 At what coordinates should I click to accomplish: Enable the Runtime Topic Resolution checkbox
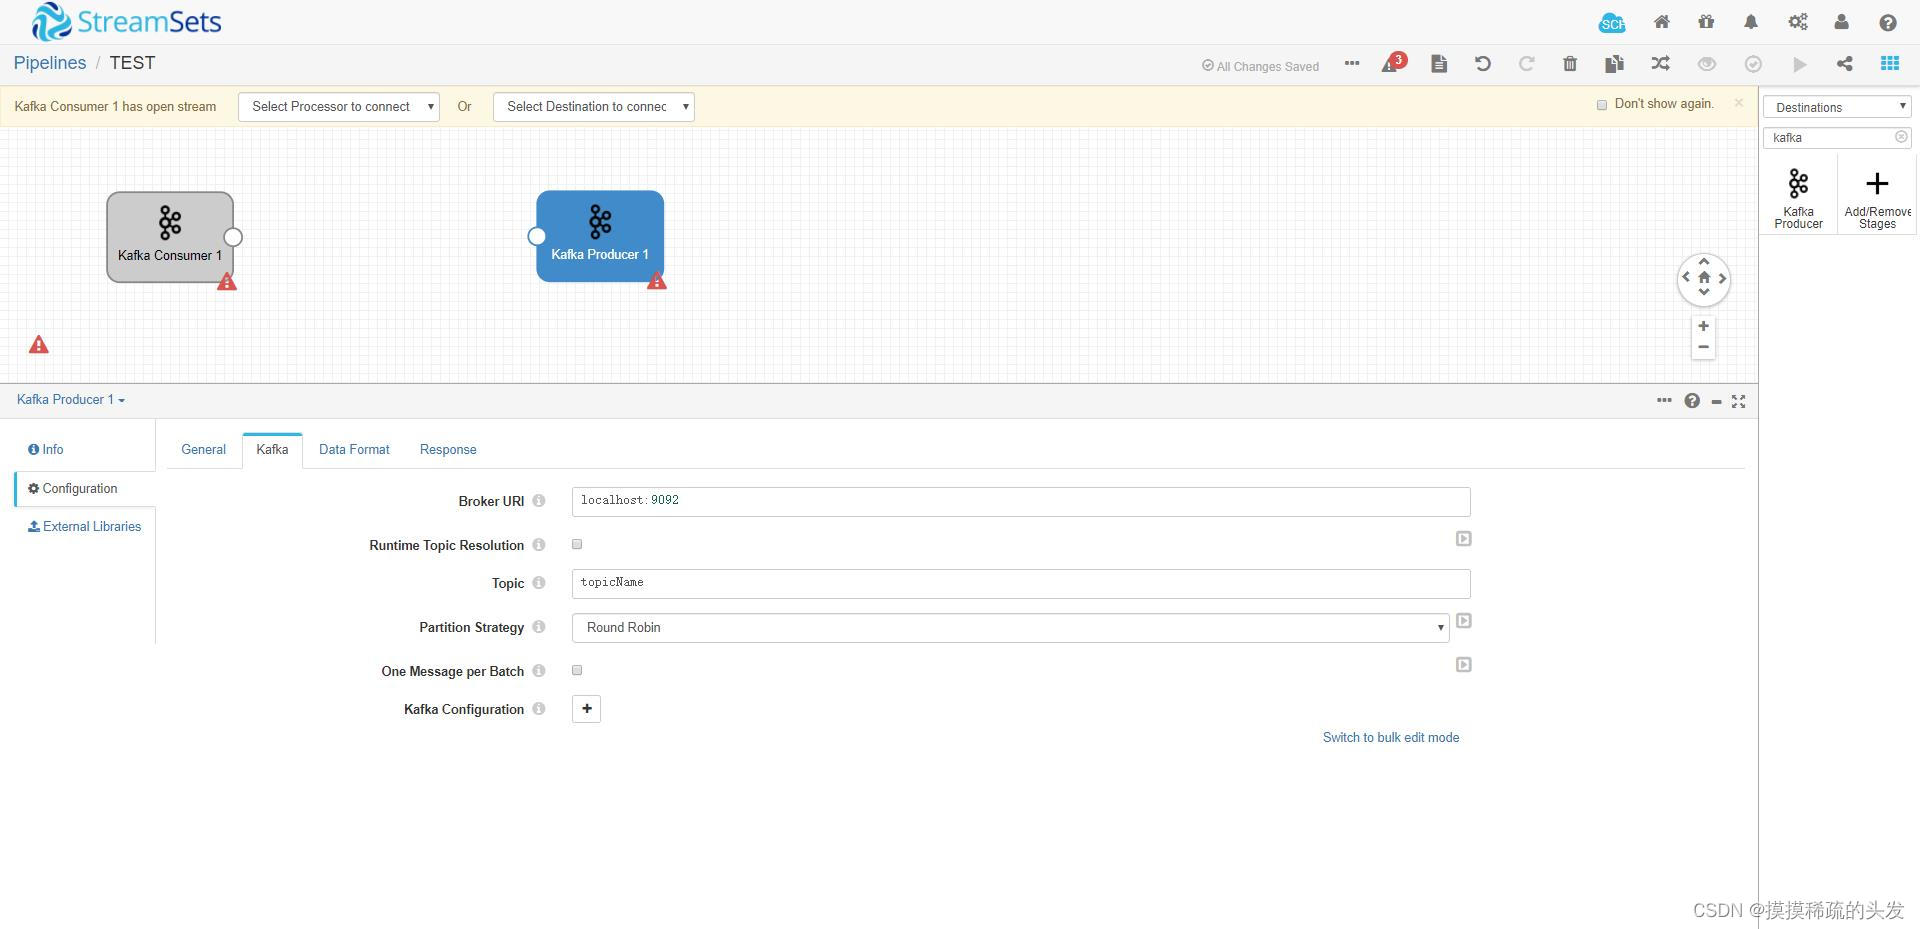(x=576, y=544)
